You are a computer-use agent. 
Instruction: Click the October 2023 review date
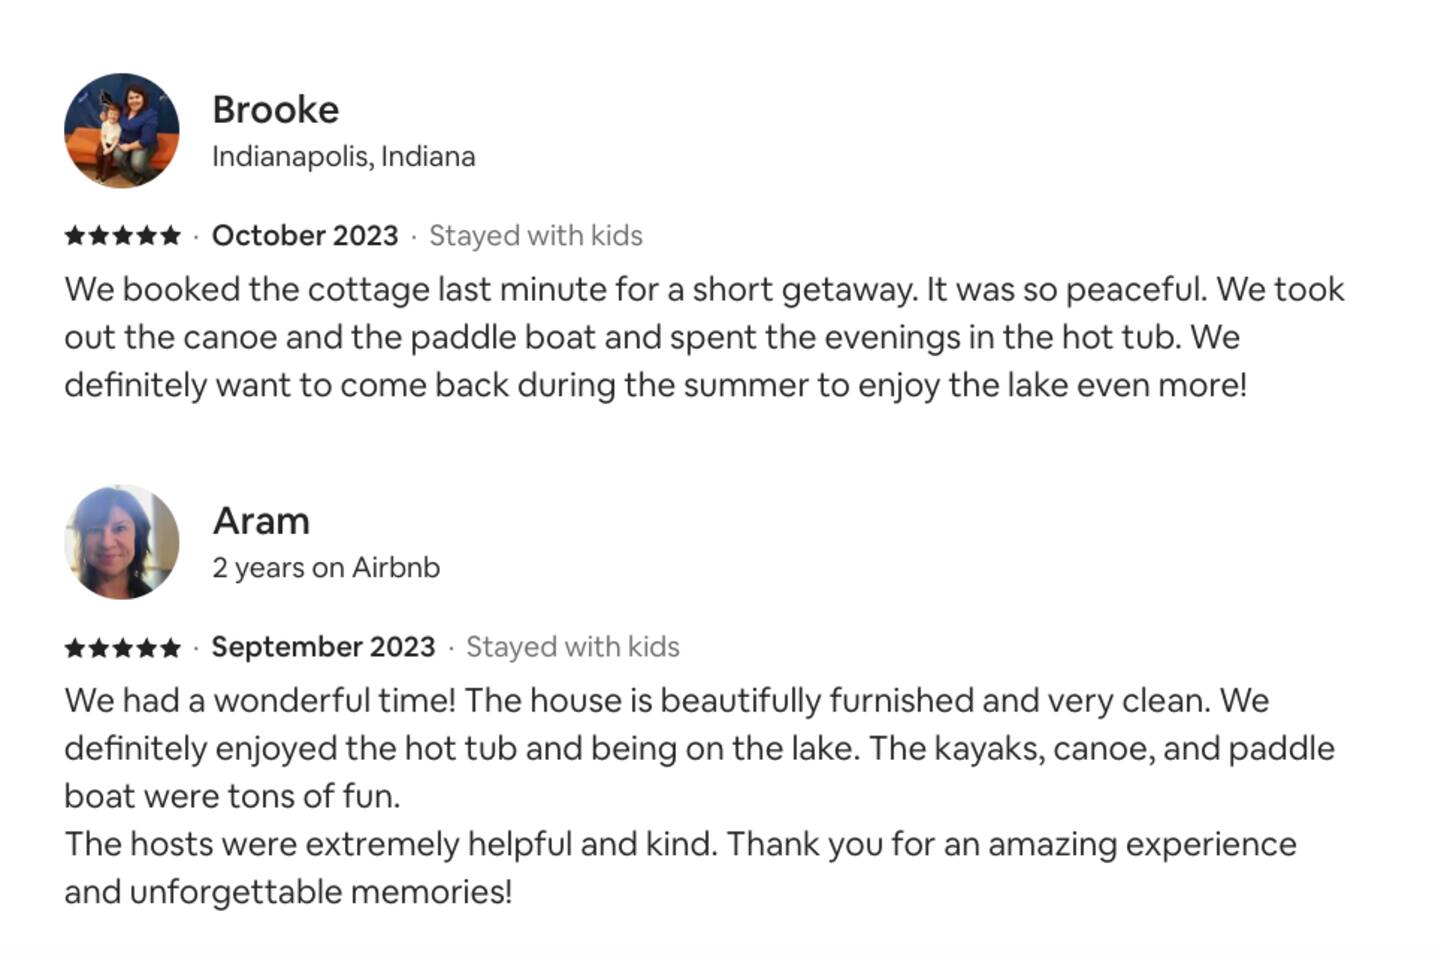click(305, 236)
